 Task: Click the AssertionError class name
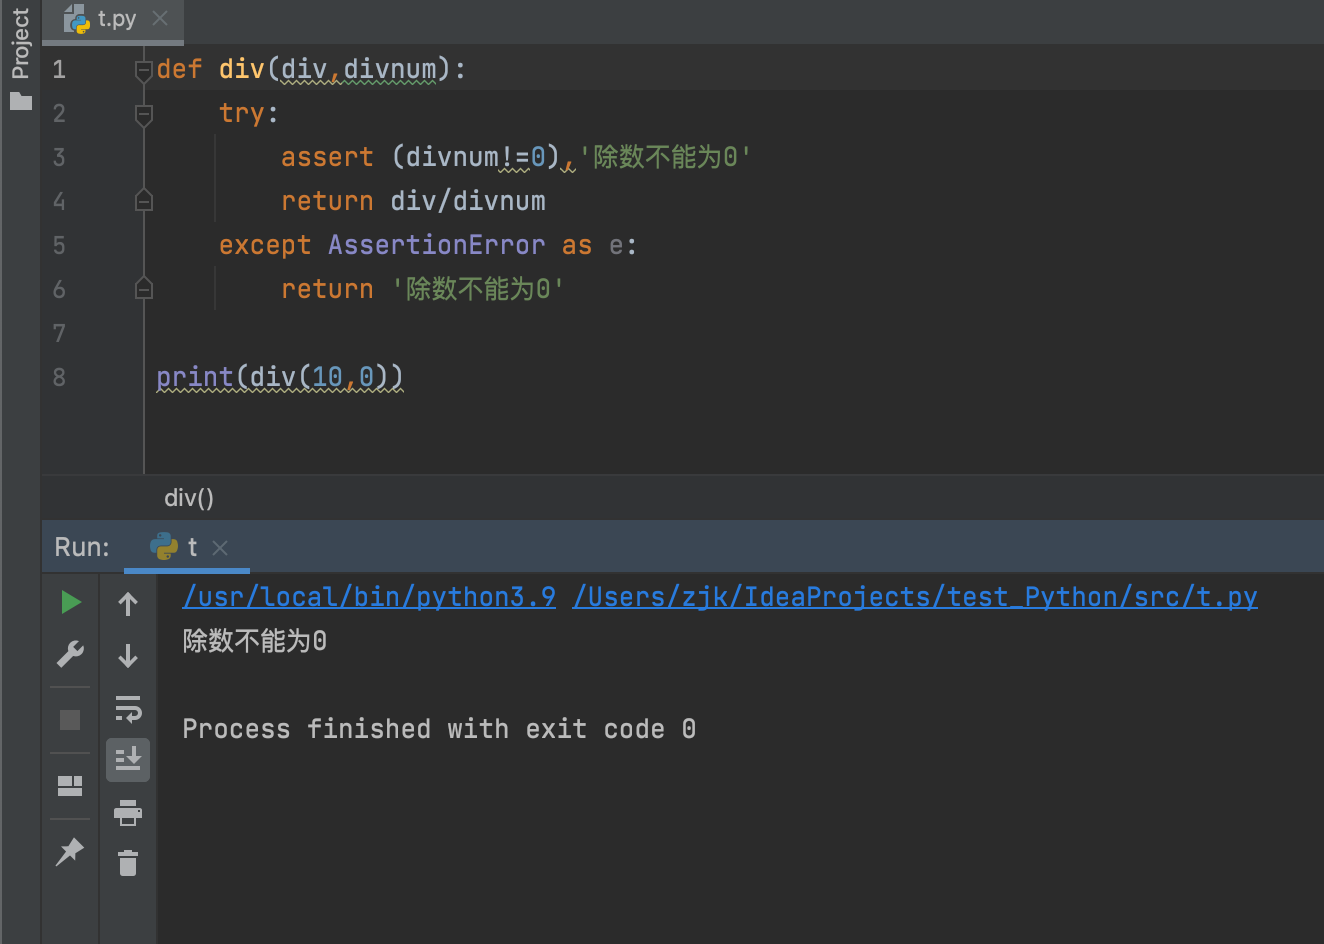tap(437, 245)
